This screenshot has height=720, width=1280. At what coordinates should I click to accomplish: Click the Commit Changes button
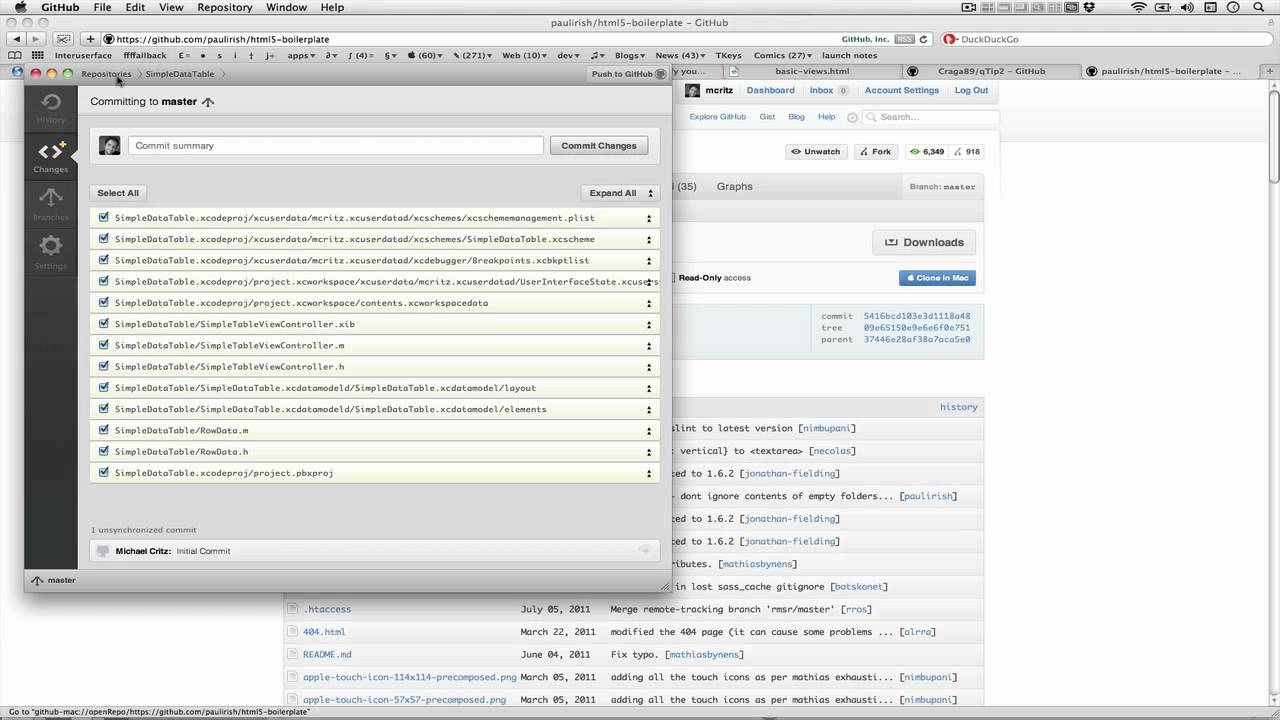click(599, 145)
